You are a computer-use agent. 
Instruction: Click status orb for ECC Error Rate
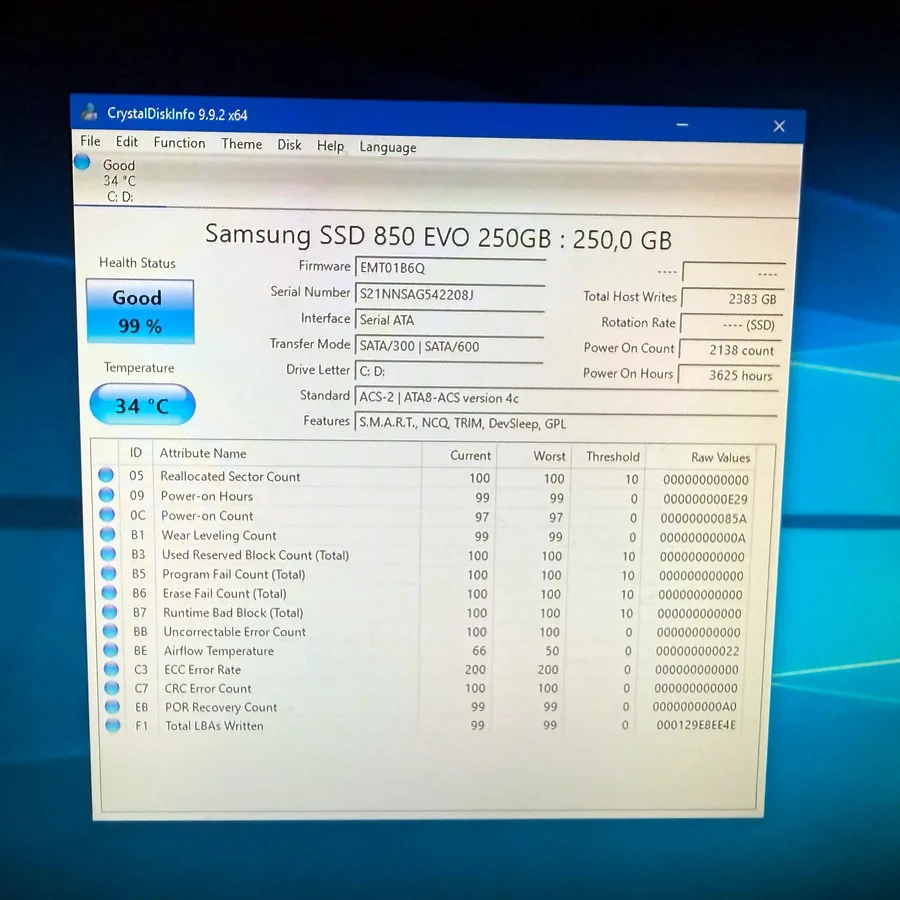pyautogui.click(x=111, y=669)
